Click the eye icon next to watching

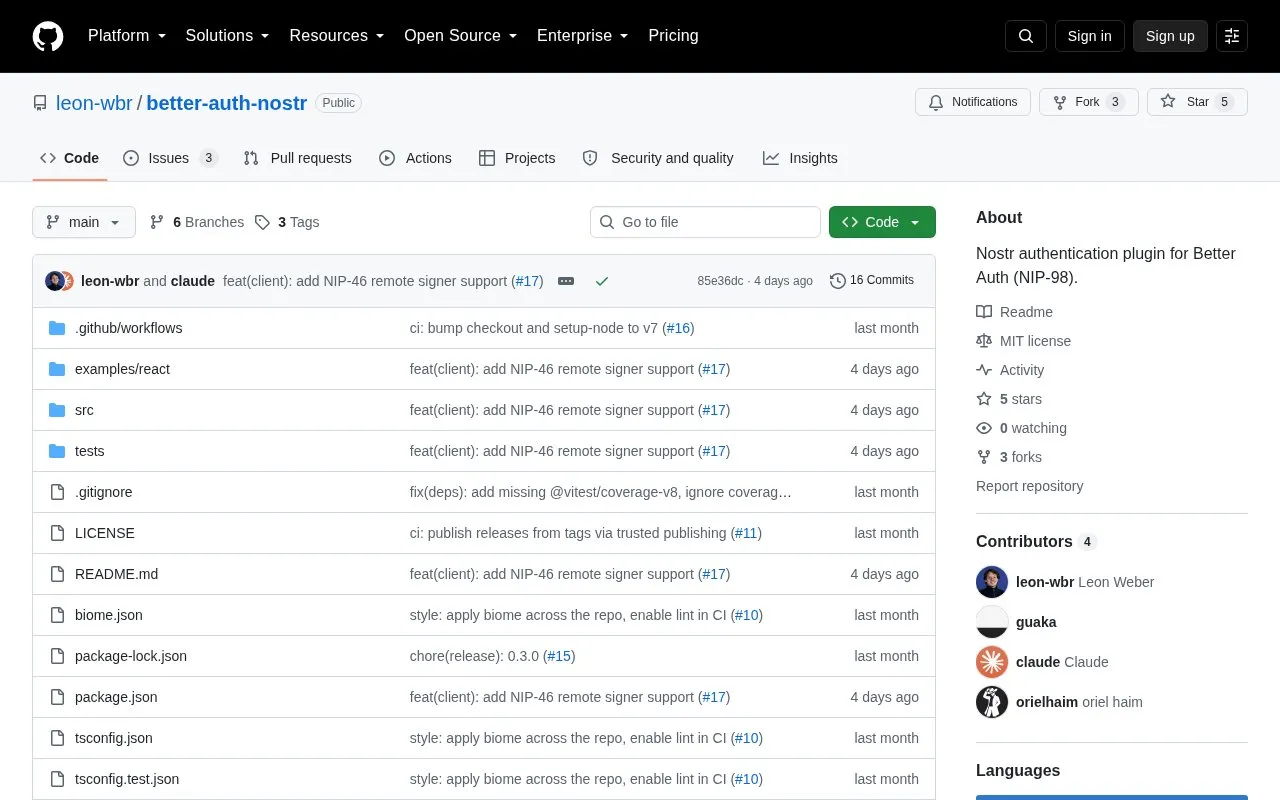(x=984, y=428)
